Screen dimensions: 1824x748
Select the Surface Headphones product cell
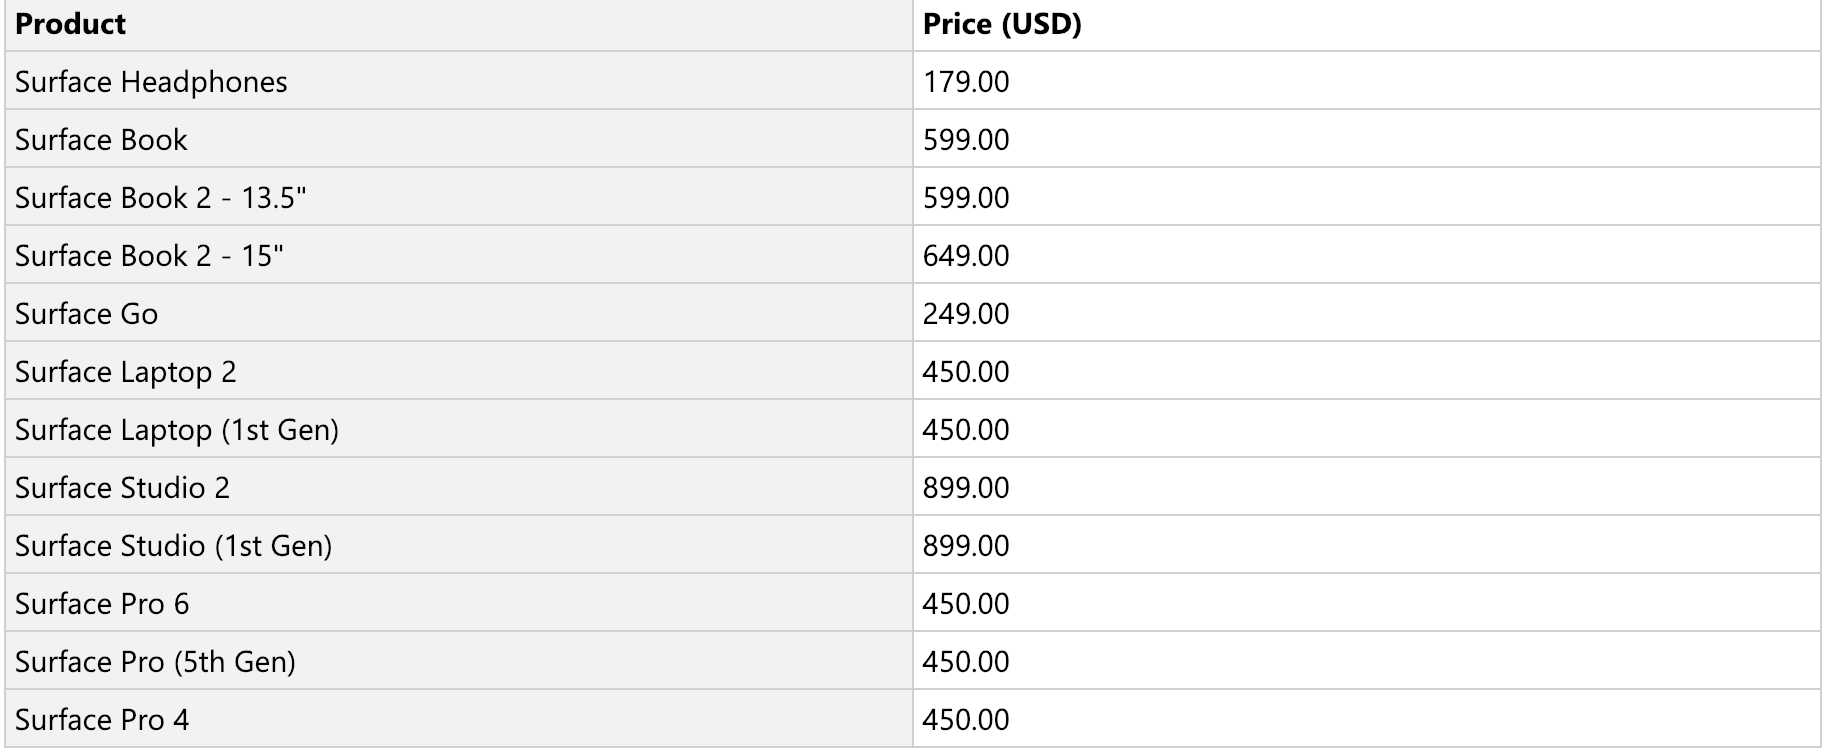click(x=459, y=81)
